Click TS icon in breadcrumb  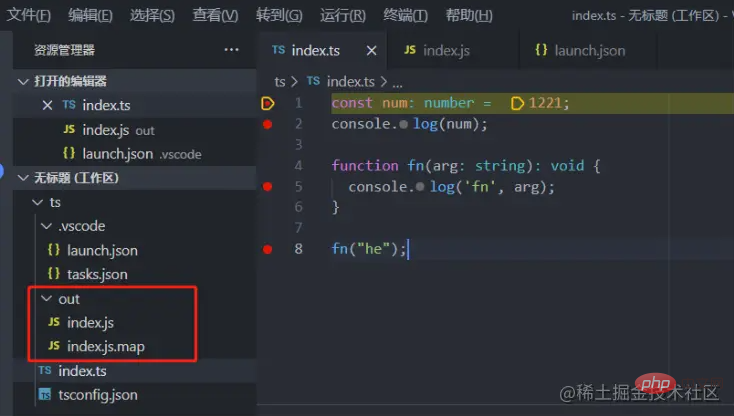pos(313,81)
